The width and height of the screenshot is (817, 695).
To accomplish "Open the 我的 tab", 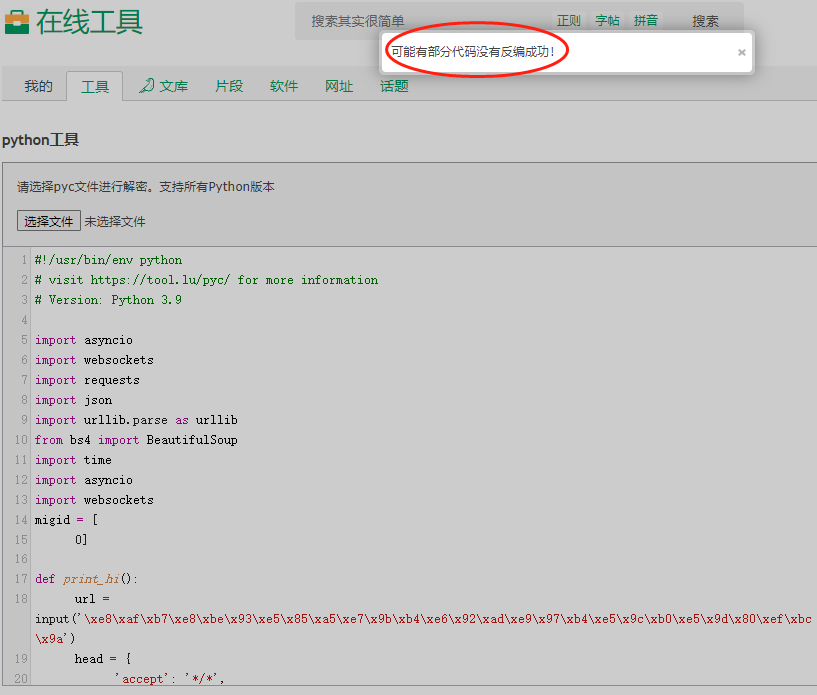I will 39,86.
